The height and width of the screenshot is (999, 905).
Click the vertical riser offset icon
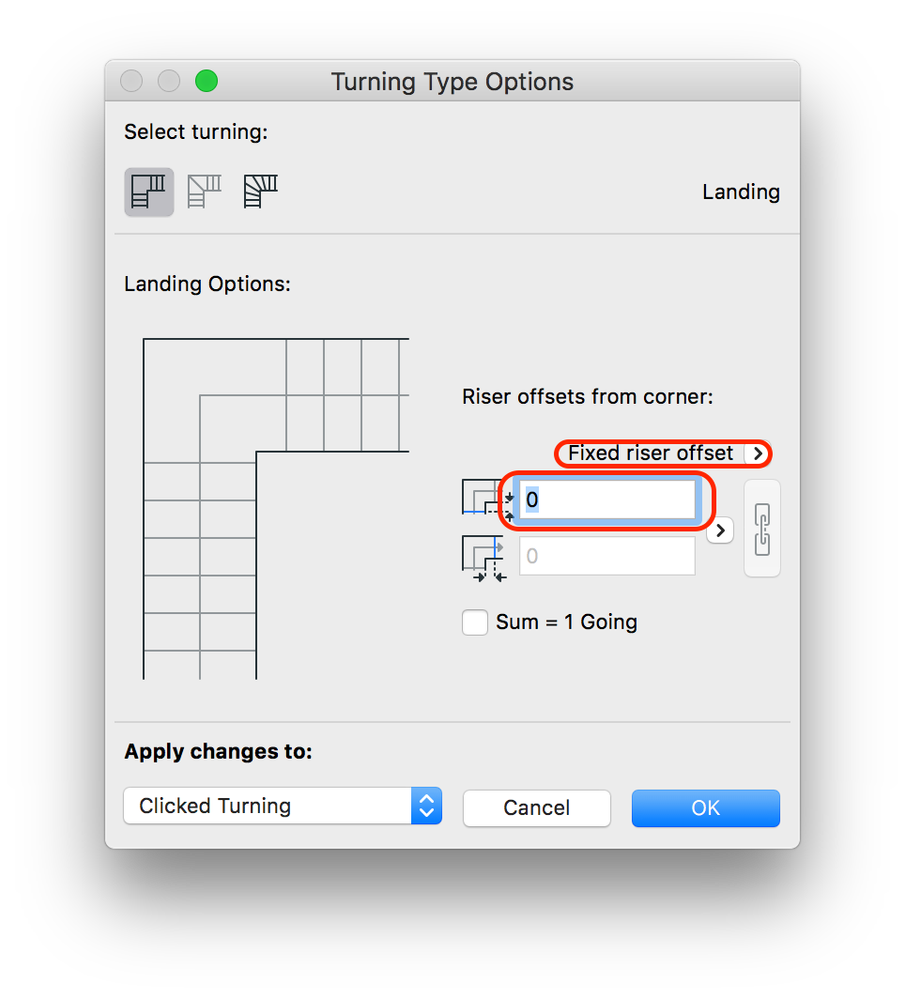click(486, 500)
